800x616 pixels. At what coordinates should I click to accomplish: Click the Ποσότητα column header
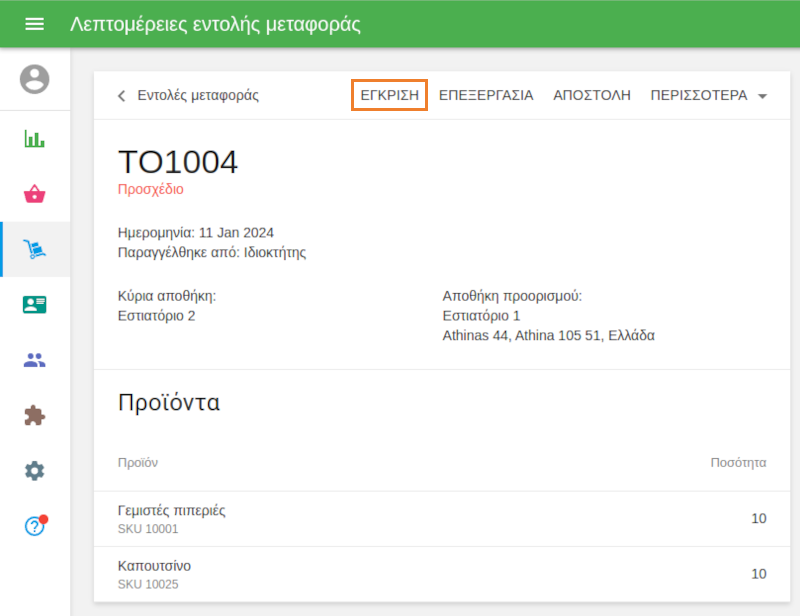click(741, 463)
